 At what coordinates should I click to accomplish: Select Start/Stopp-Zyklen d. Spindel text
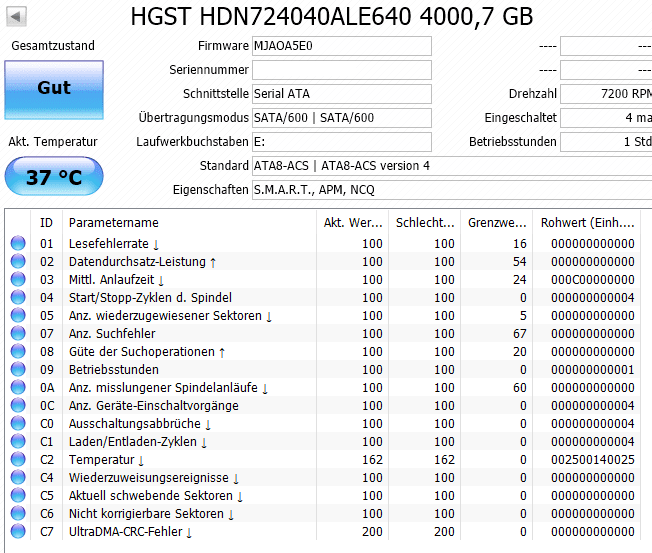pos(150,298)
